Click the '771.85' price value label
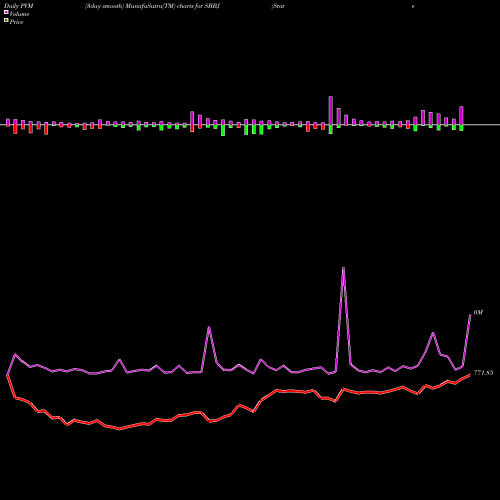 point(483,373)
